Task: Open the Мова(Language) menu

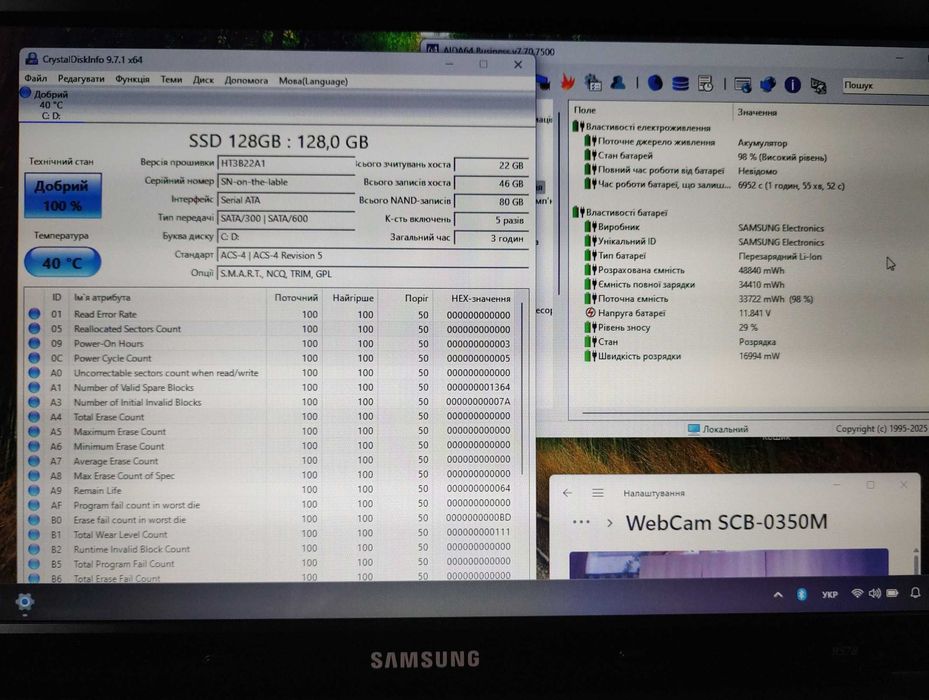Action: point(313,81)
